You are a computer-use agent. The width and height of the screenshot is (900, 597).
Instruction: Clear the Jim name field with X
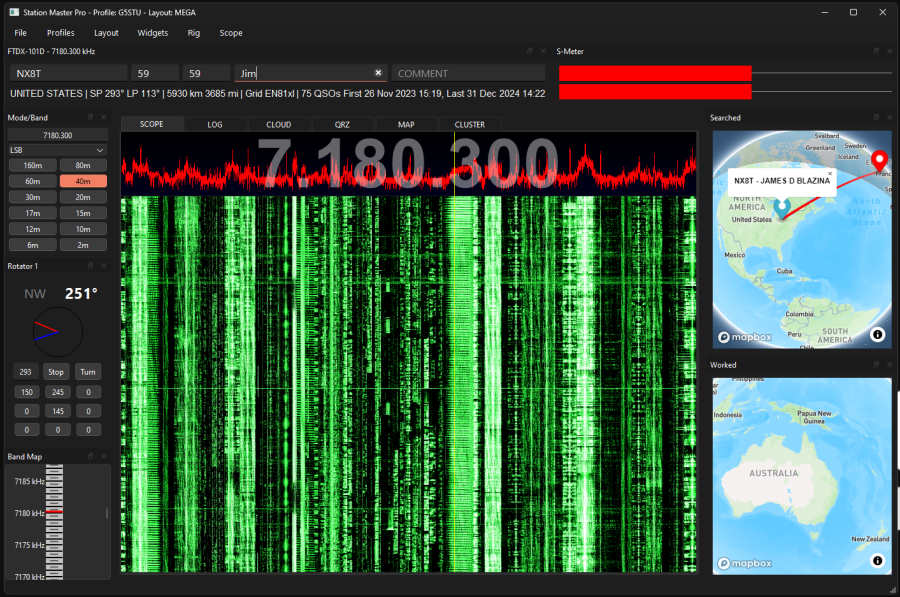coord(378,73)
